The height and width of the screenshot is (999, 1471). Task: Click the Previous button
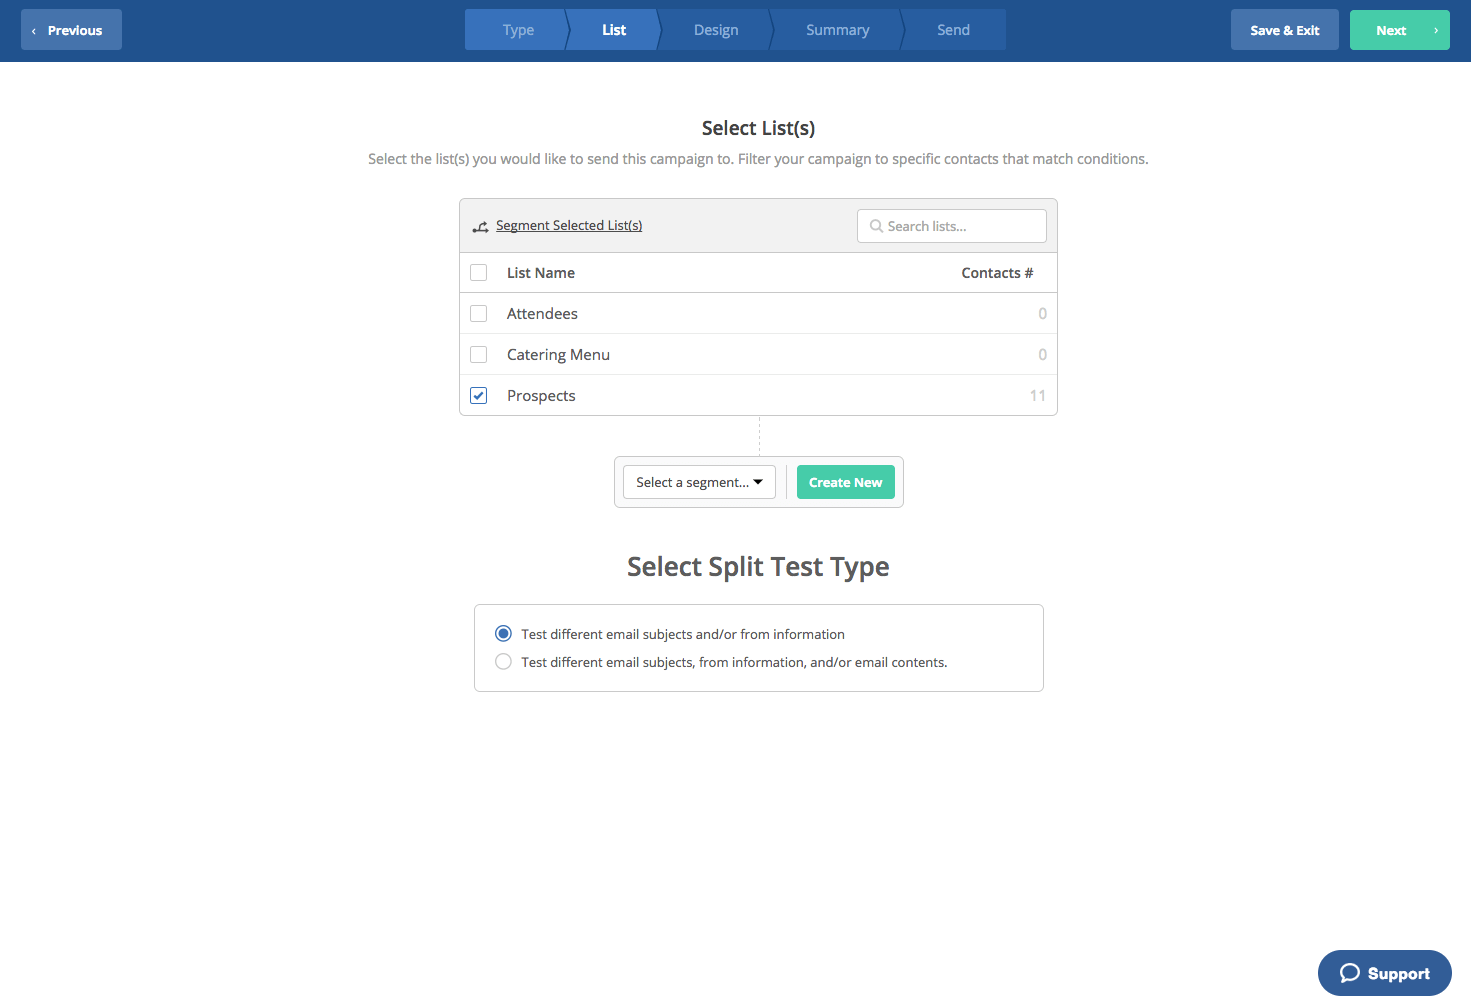pyautogui.click(x=71, y=30)
